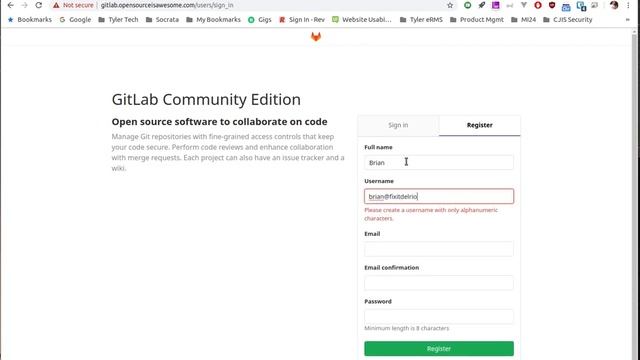Open the red circle extension icon

[538, 5]
